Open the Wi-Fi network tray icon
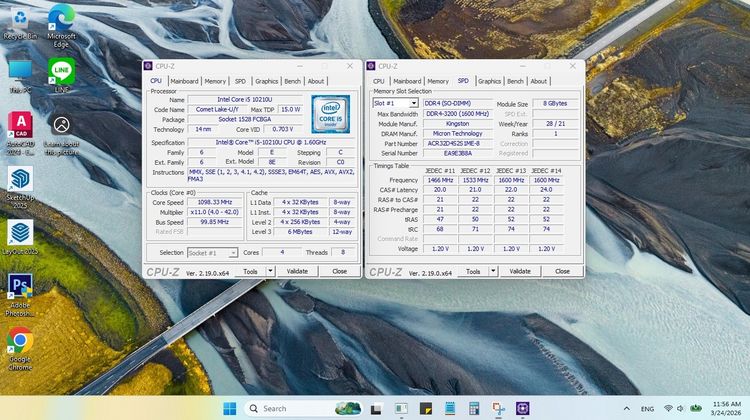The height and width of the screenshot is (420, 750). click(x=668, y=409)
